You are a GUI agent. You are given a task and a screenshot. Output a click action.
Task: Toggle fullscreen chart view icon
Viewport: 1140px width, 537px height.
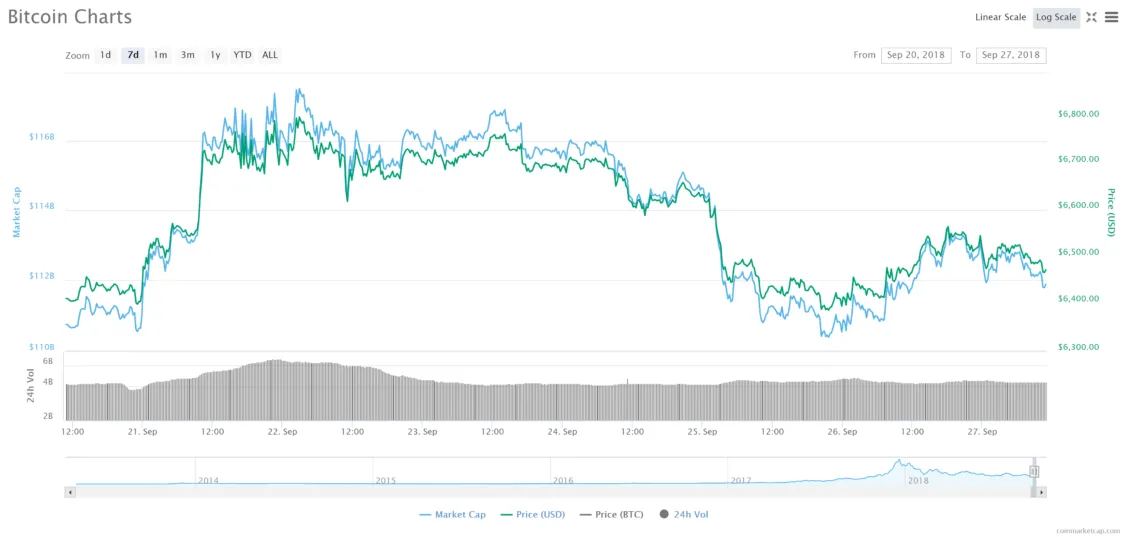pos(1091,17)
